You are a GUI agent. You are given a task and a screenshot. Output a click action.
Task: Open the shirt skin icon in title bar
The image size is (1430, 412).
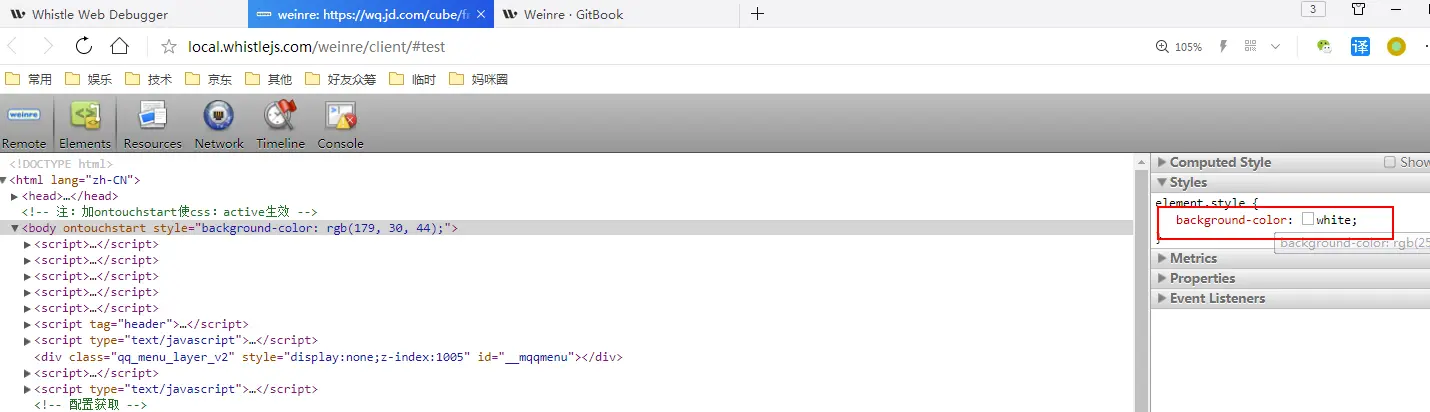[1359, 9]
